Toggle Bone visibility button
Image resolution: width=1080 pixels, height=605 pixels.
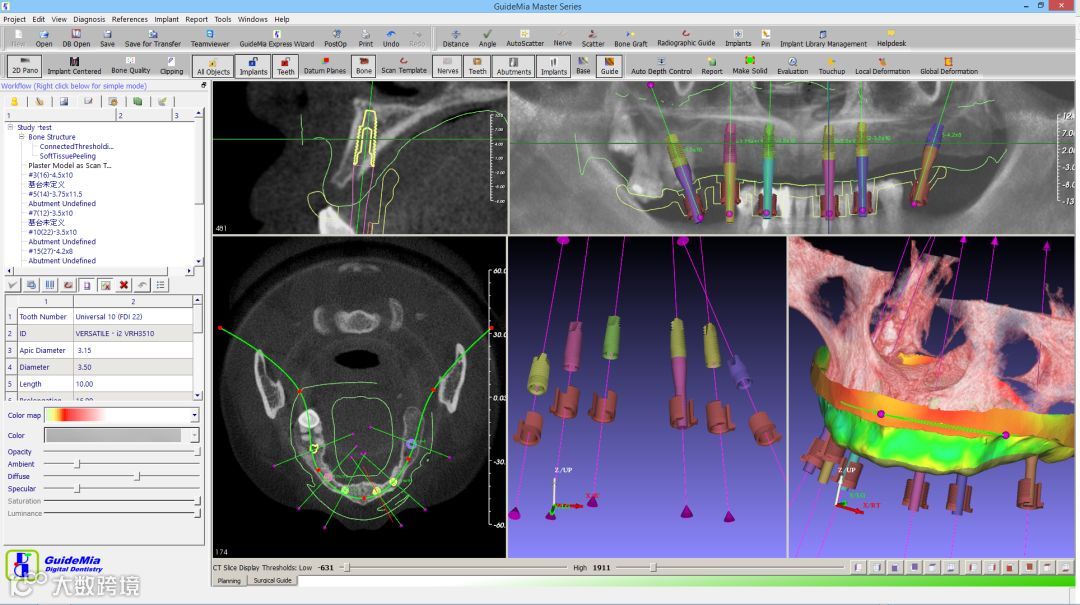tap(364, 66)
